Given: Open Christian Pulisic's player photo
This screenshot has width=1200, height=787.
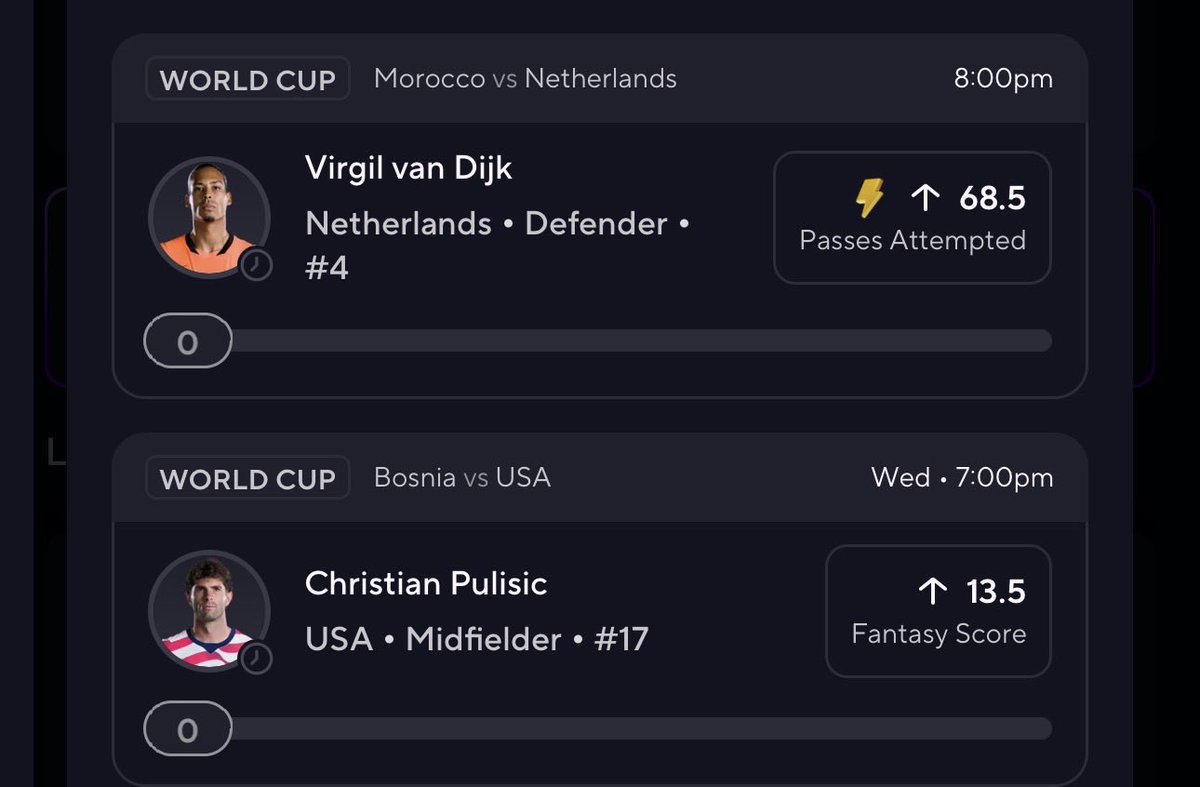Looking at the screenshot, I should [209, 610].
